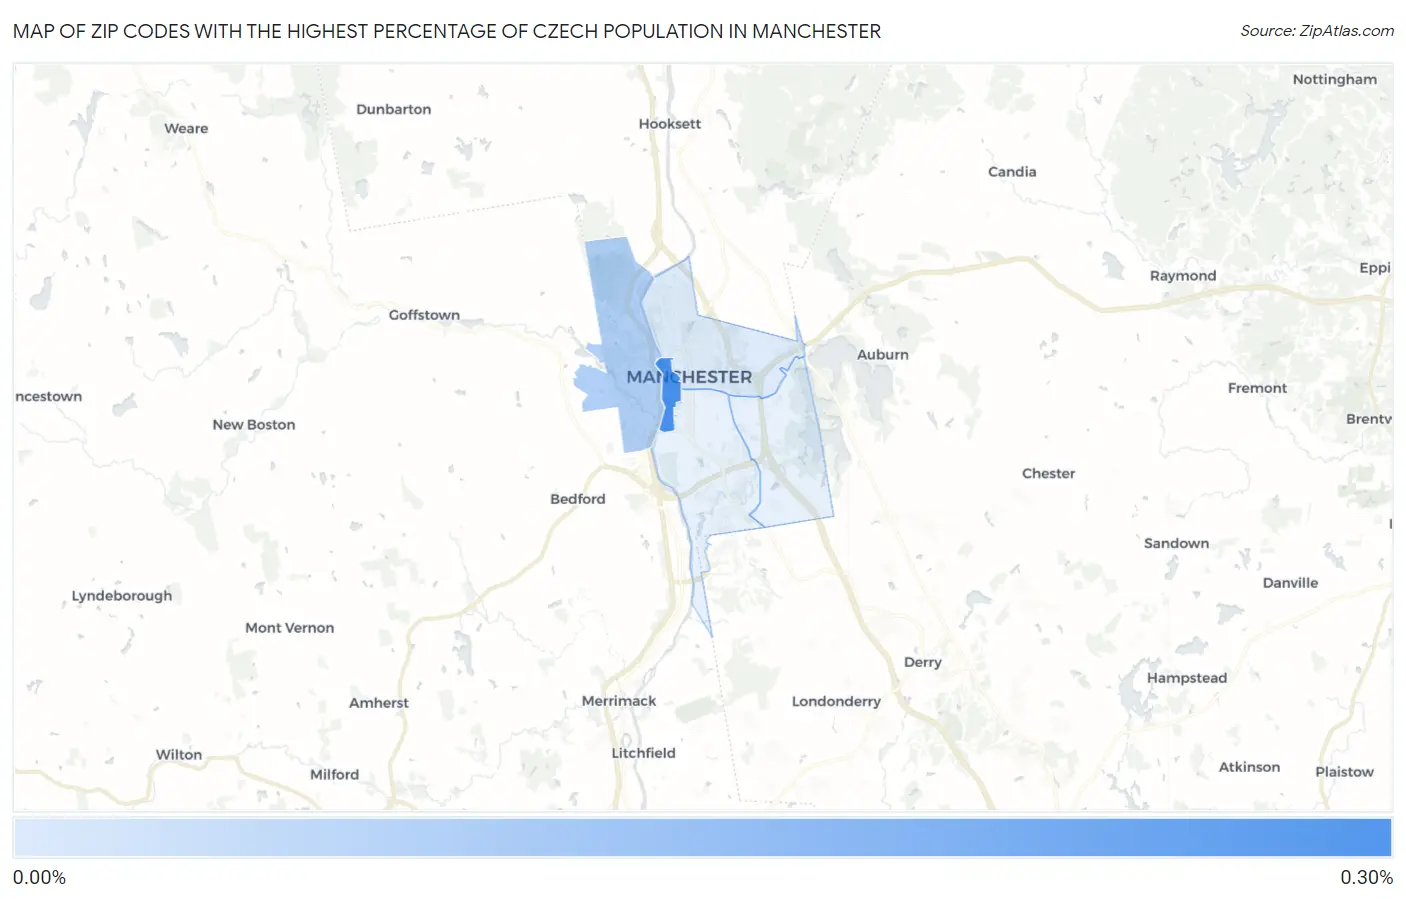Click the Plaistow town label
The height and width of the screenshot is (899, 1406).
click(x=1345, y=772)
